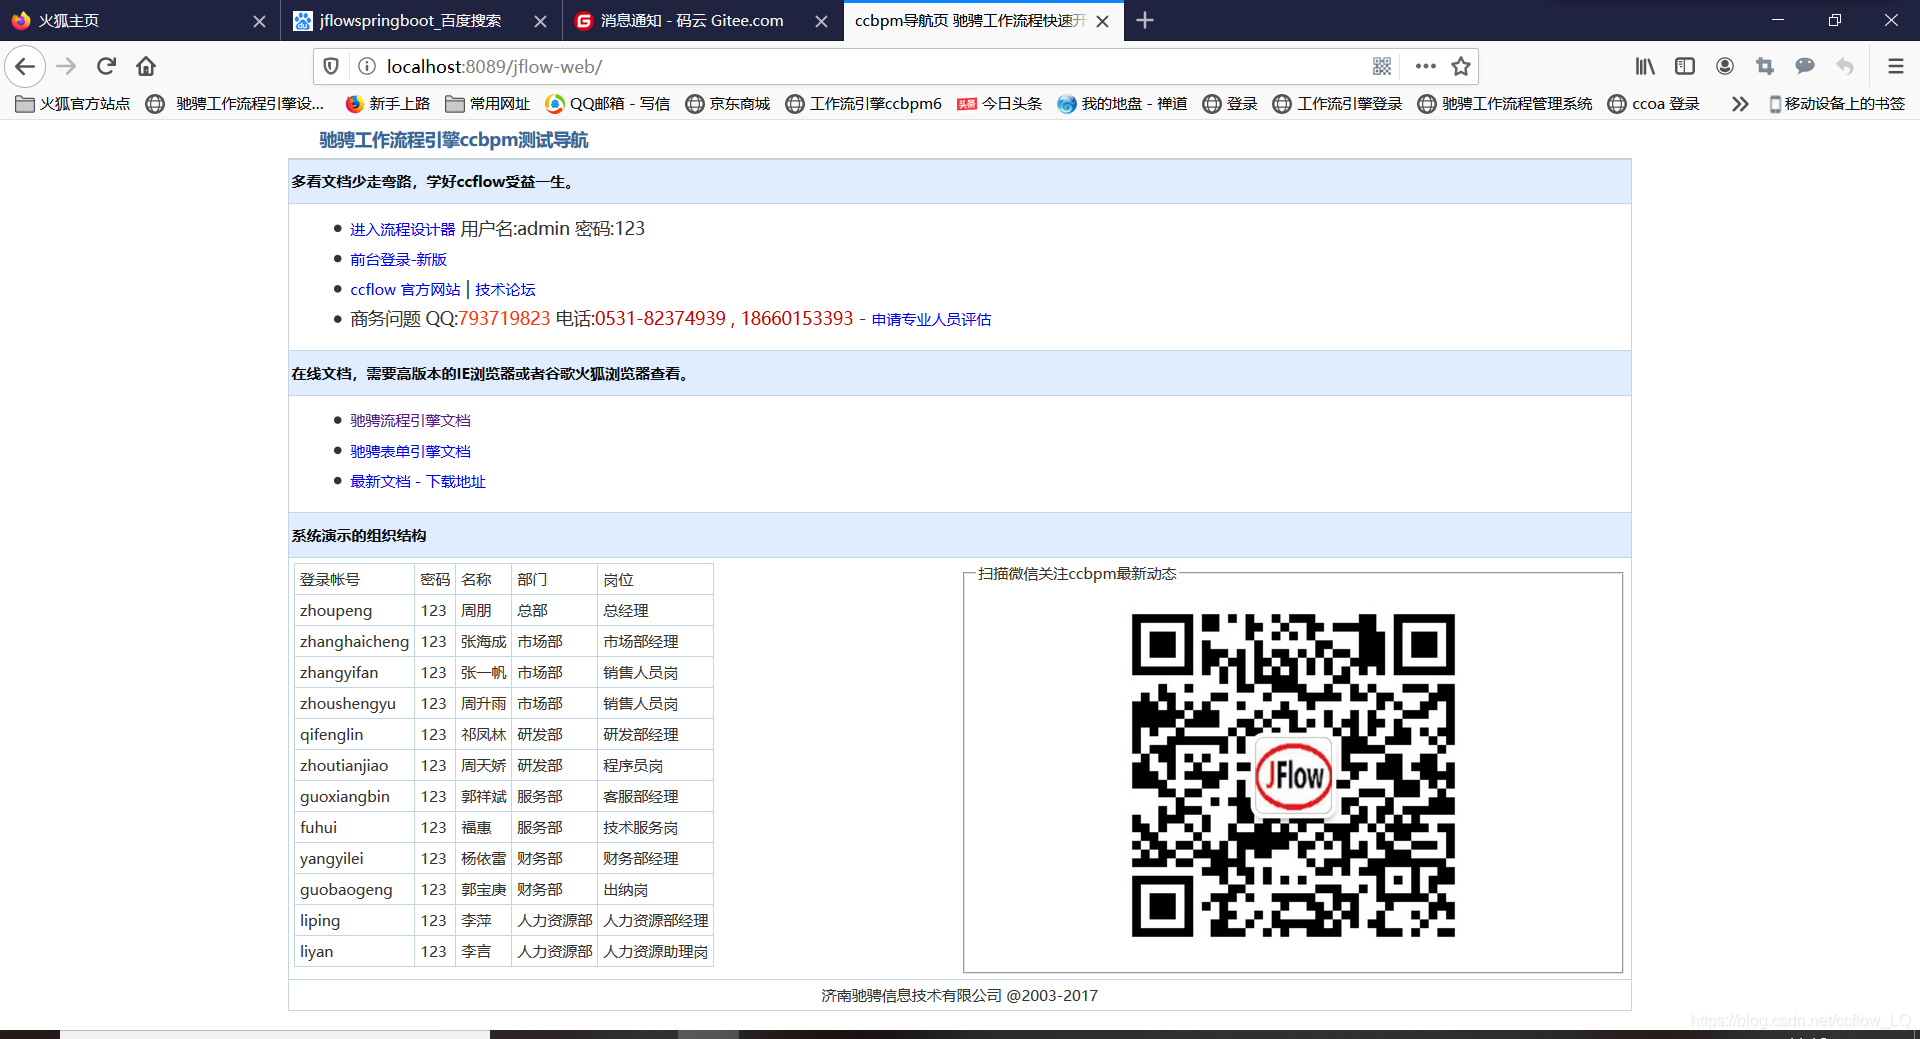Image resolution: width=1920 pixels, height=1039 pixels.
Task: Click 人力资源助理岗 position cell
Action: tap(655, 952)
